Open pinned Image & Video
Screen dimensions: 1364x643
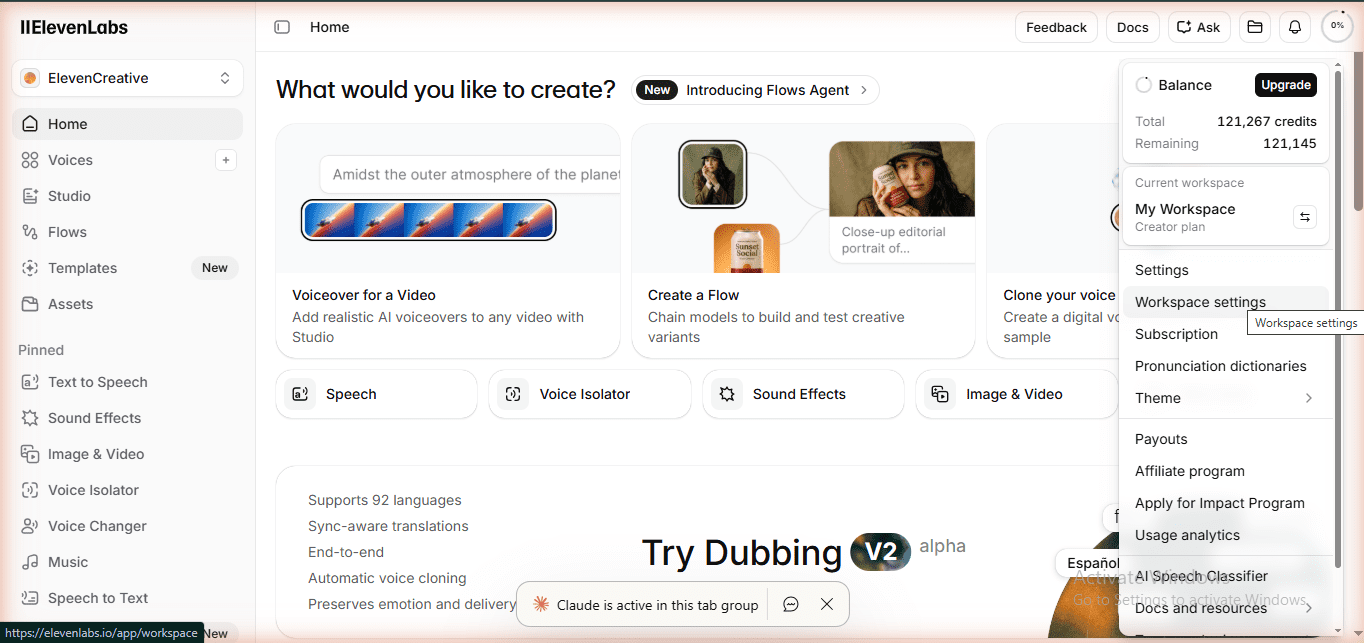pyautogui.click(x=127, y=454)
